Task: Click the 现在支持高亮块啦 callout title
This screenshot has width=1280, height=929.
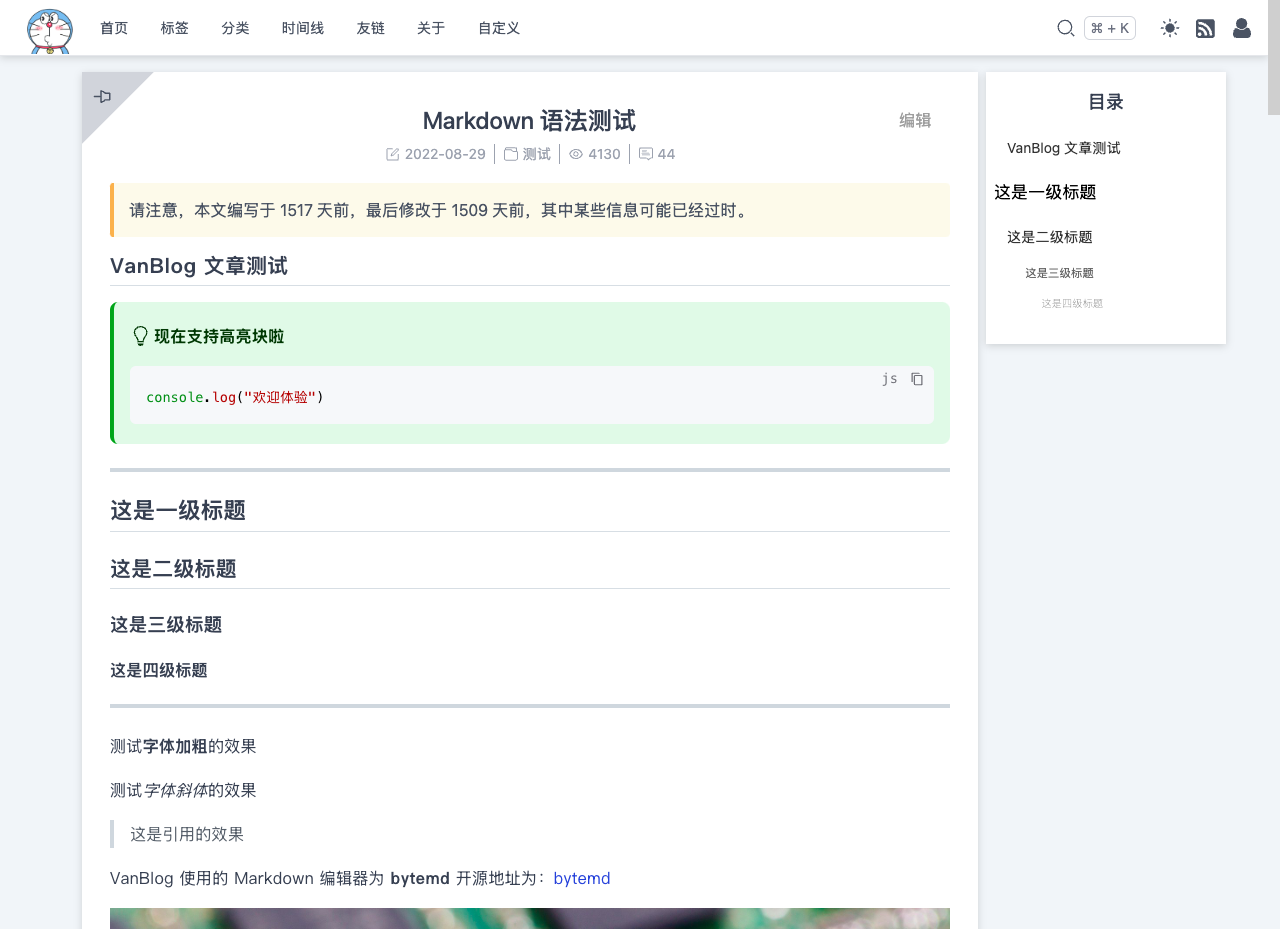Action: click(x=219, y=336)
